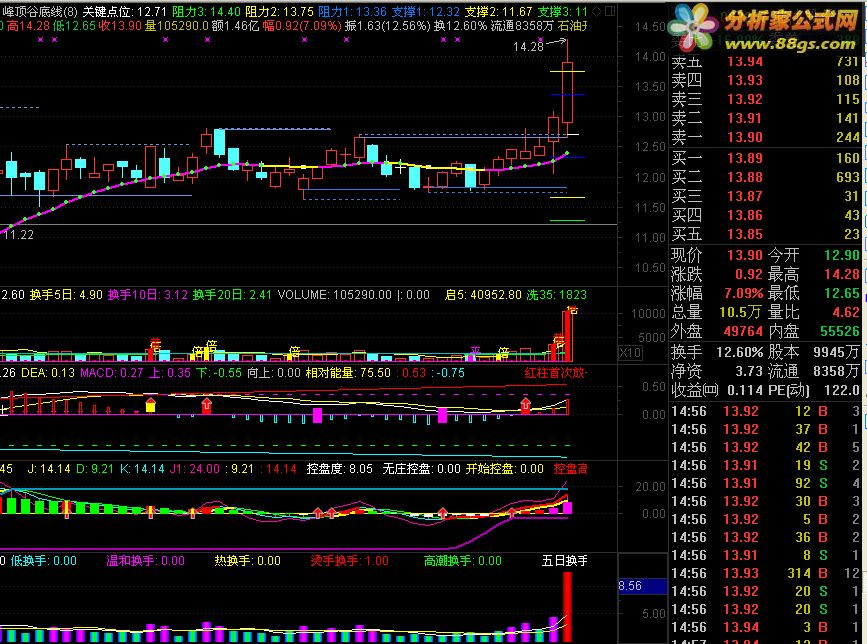Click the 今开 12.90 value
Viewport: 867px width, 644px height.
pos(842,255)
